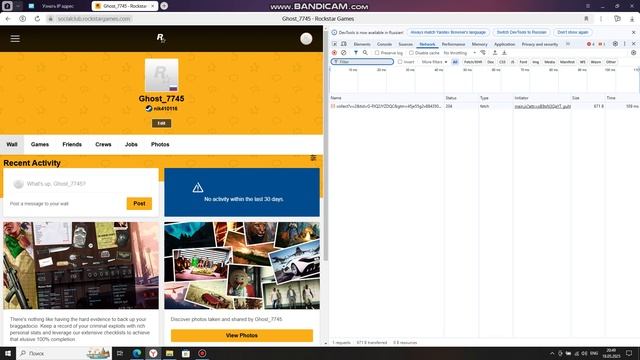
Task: Open the Photos tab
Action: [160, 144]
